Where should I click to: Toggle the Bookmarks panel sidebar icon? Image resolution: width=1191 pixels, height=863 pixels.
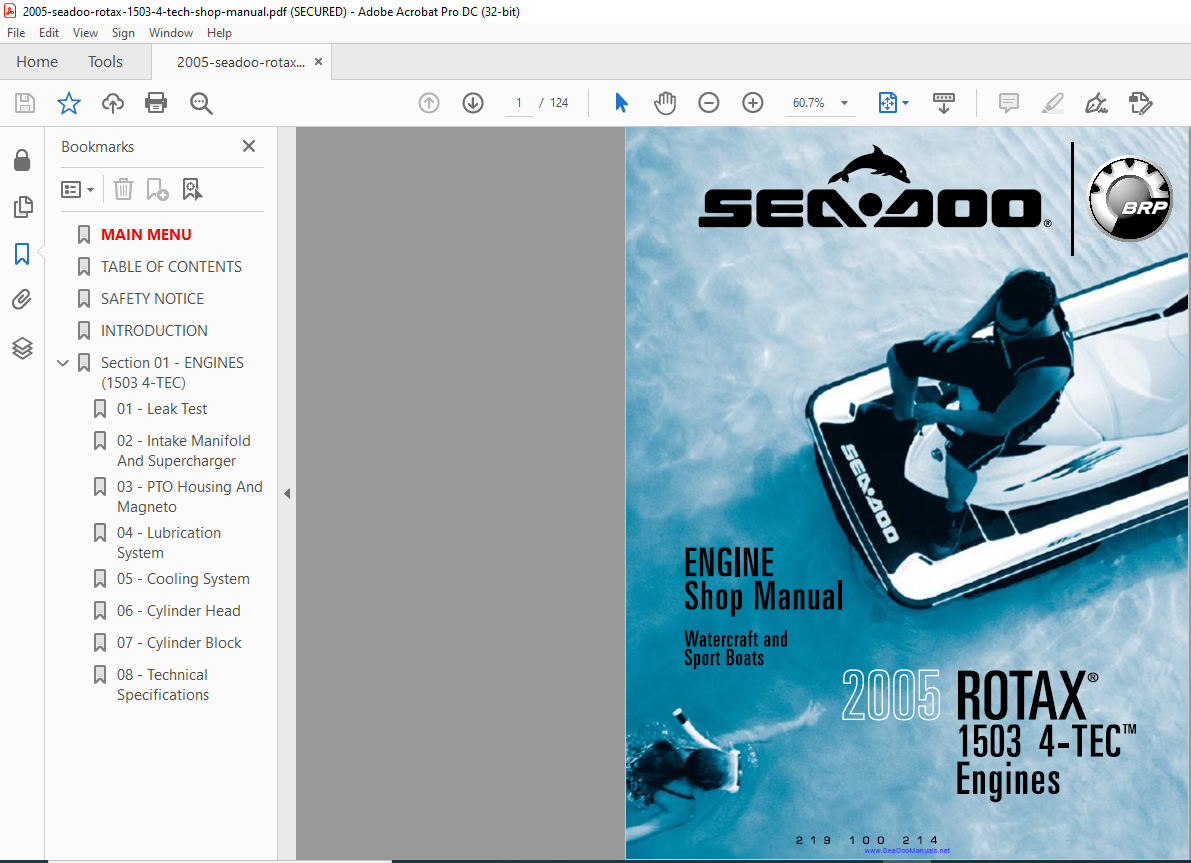(22, 254)
